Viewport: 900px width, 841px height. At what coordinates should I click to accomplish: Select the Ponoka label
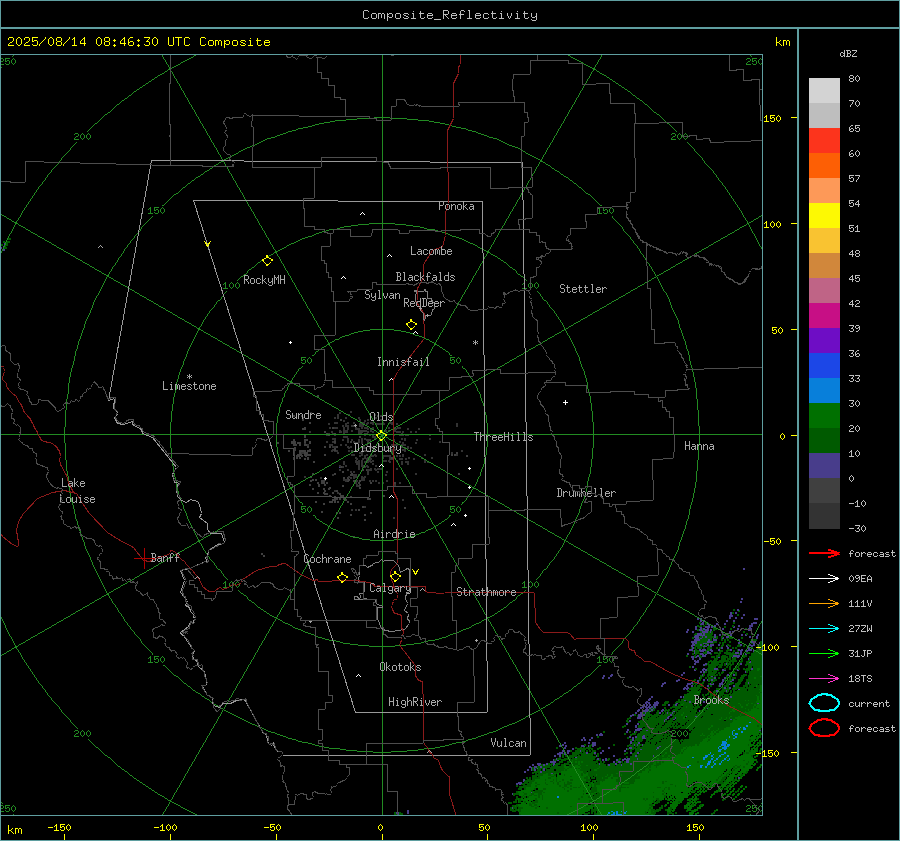456,206
